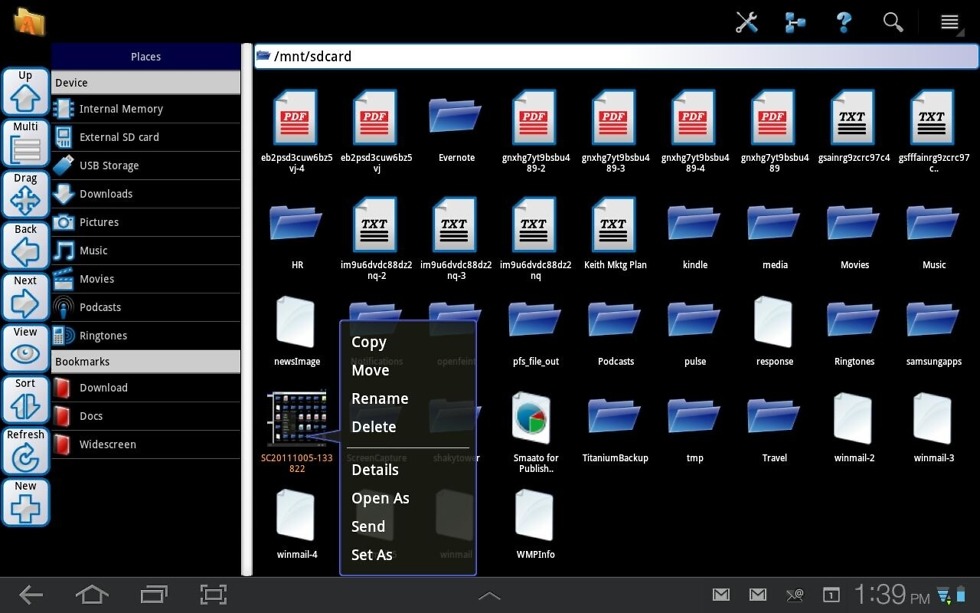Viewport: 980px width, 613px height.
Task: Click the Up navigation button
Action: pos(25,92)
